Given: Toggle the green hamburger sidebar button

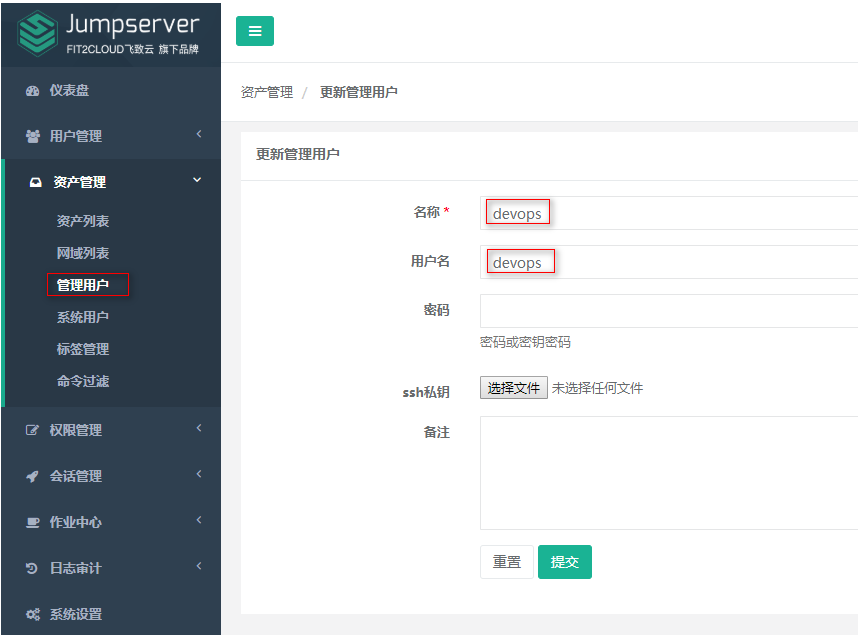Looking at the screenshot, I should pyautogui.click(x=254, y=31).
